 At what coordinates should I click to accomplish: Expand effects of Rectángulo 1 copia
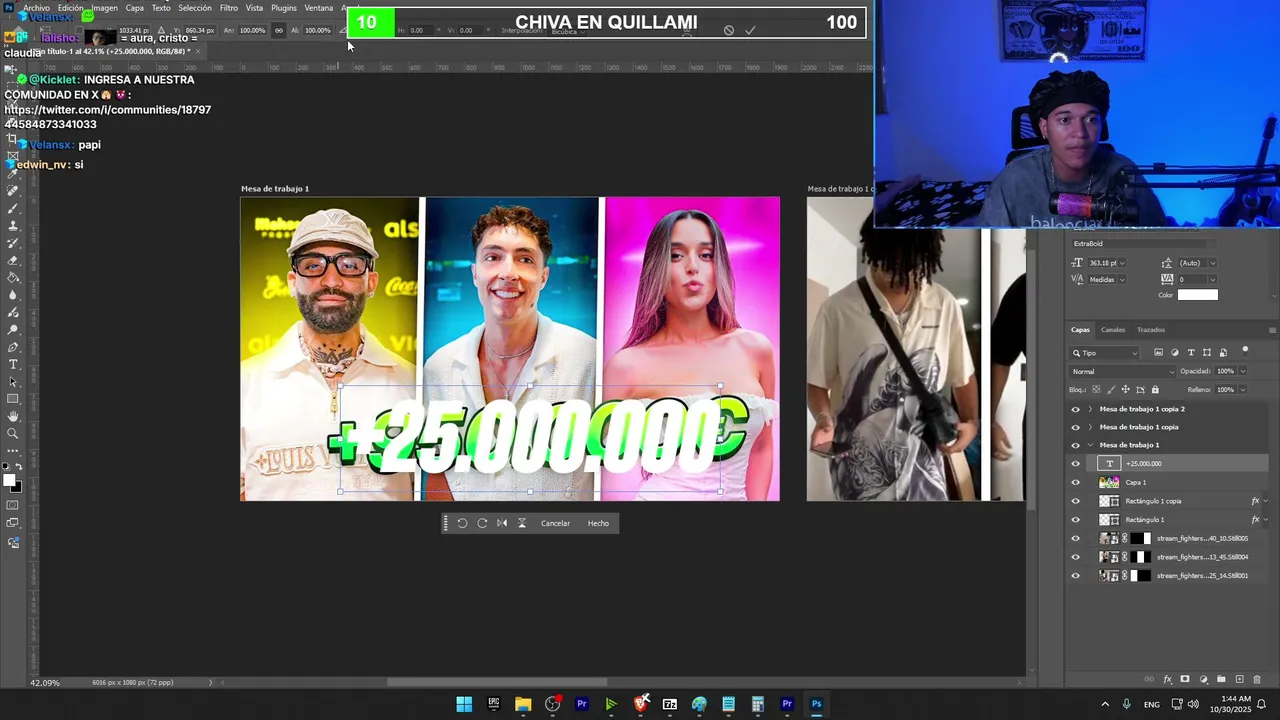(1266, 501)
